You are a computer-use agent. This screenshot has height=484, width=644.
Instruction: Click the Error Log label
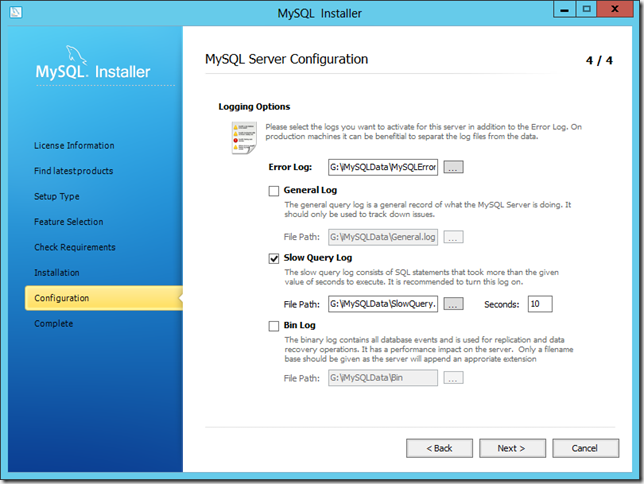click(290, 167)
